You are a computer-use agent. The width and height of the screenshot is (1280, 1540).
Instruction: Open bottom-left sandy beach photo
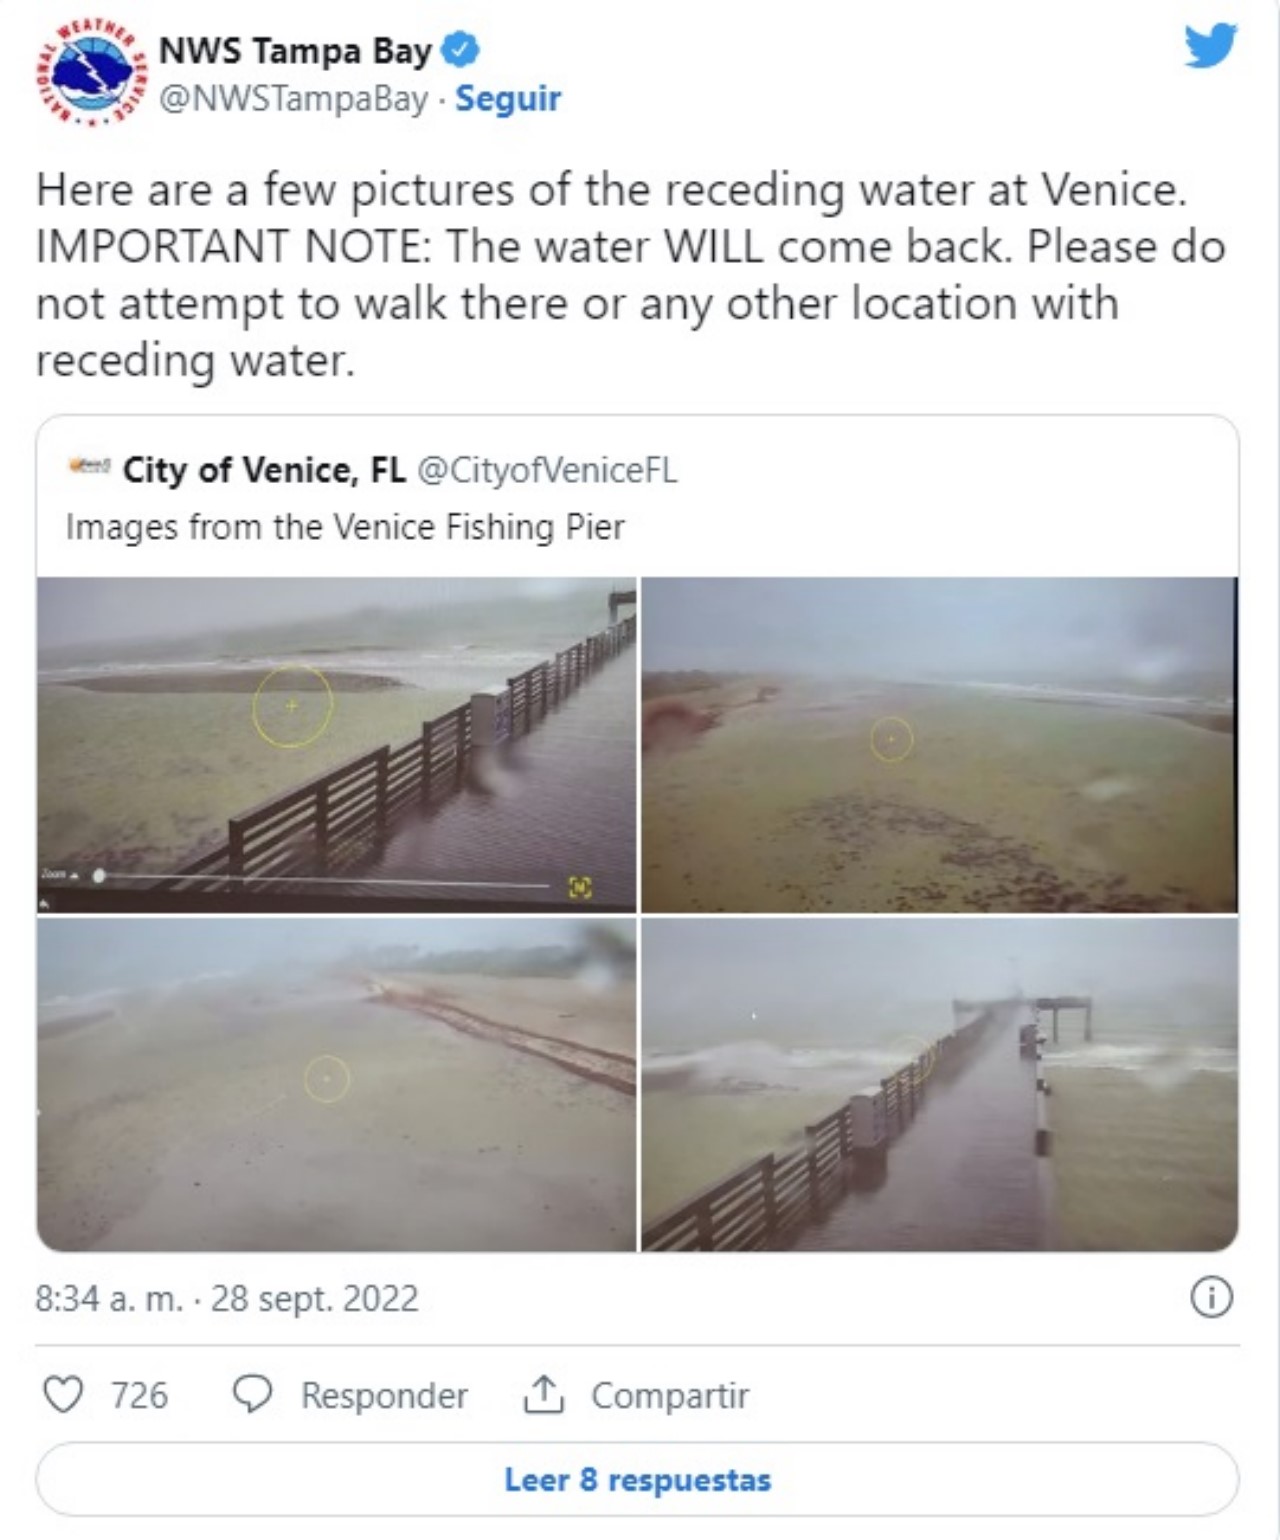point(336,1084)
